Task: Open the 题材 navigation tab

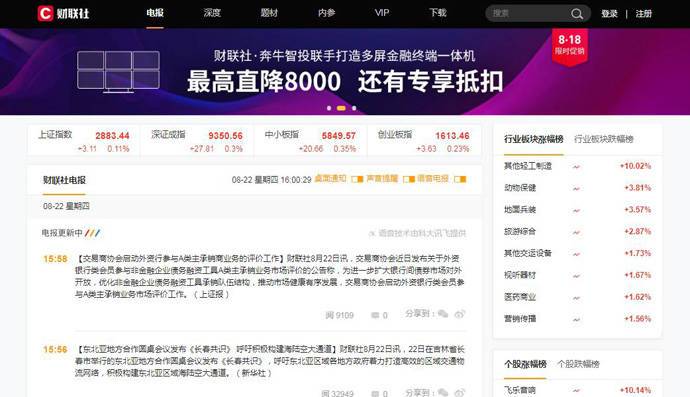Action: coord(269,13)
